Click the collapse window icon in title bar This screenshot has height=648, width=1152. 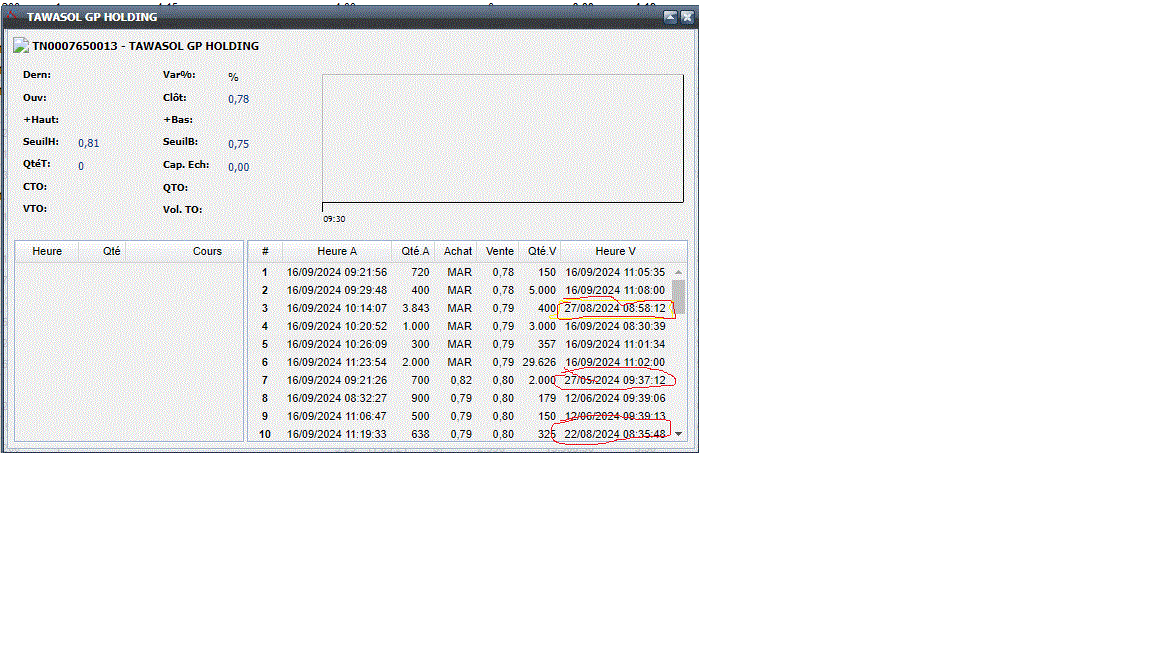(670, 17)
